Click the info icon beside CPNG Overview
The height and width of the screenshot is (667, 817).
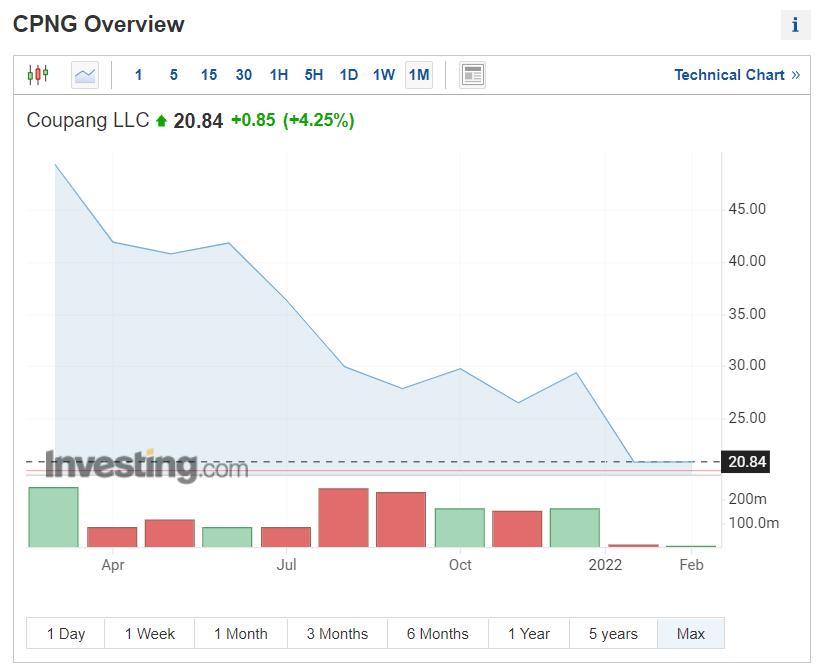795,24
